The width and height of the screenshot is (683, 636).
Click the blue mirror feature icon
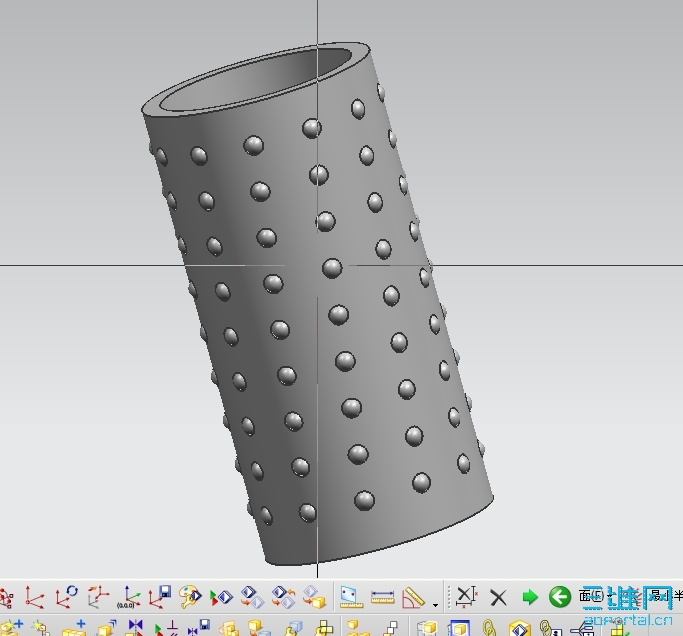click(135, 626)
